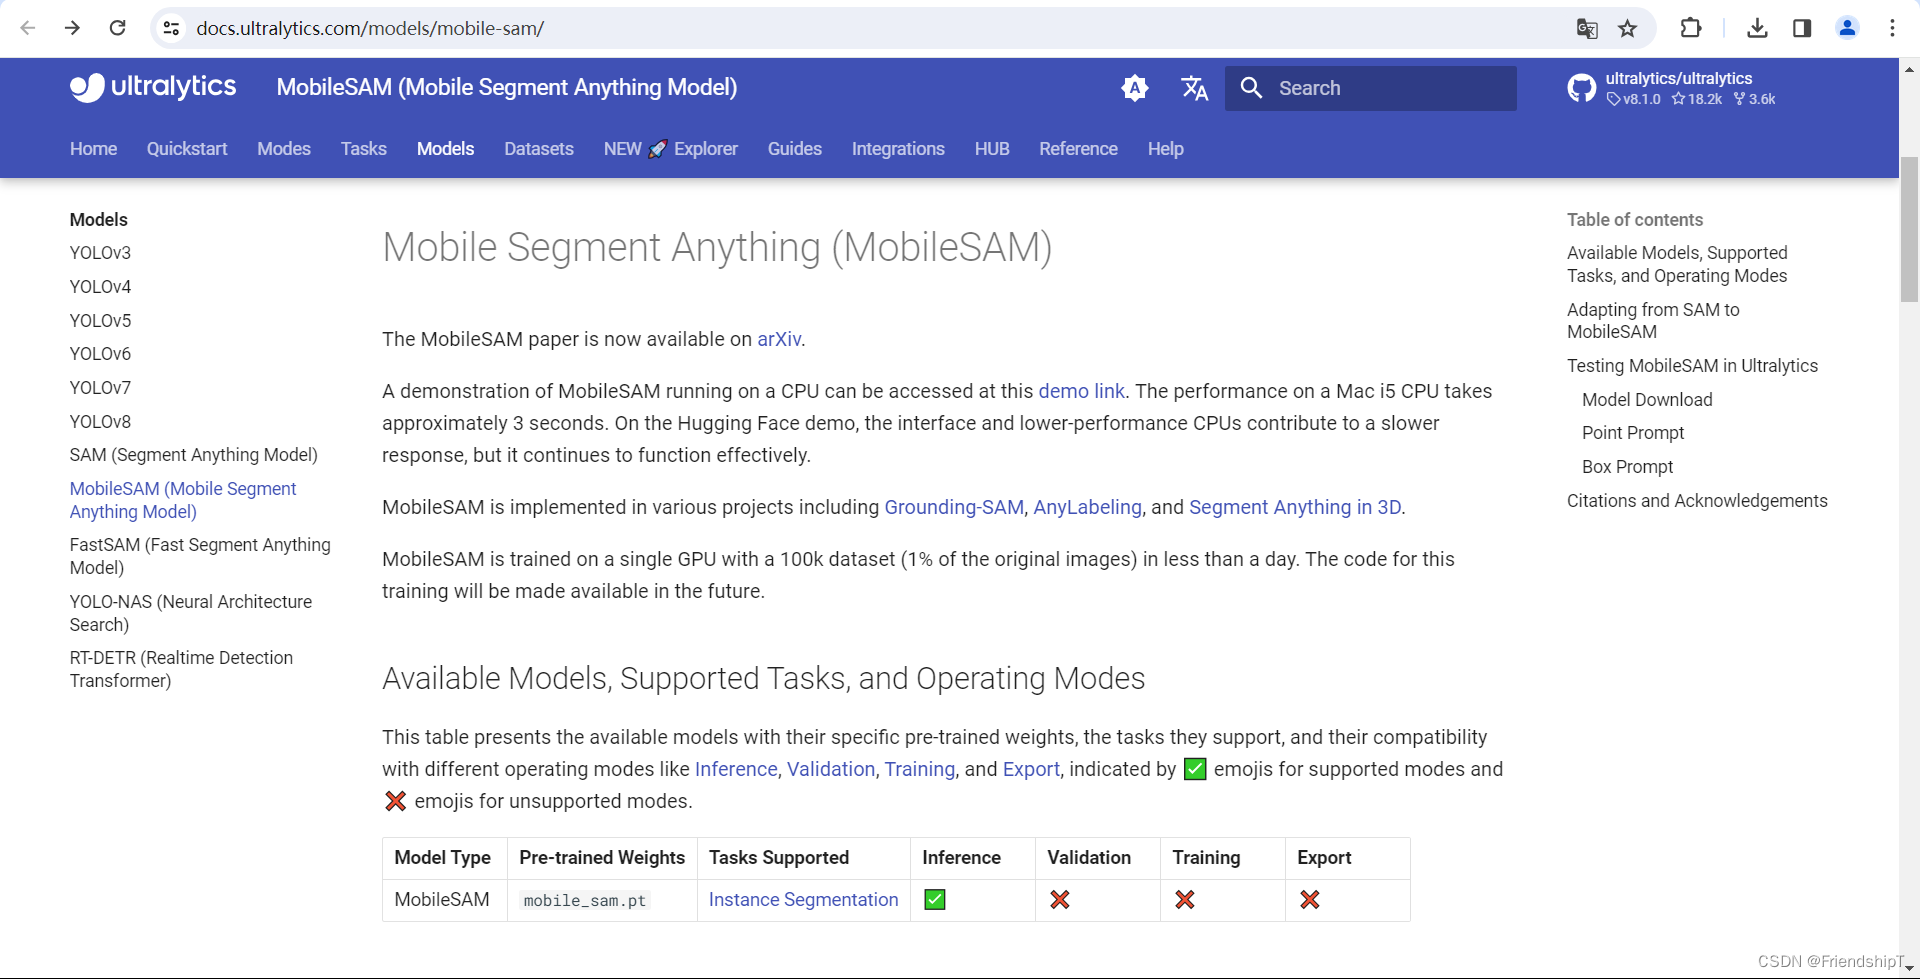Open the Models tab
Viewport: 1920px width, 979px height.
[x=445, y=149]
